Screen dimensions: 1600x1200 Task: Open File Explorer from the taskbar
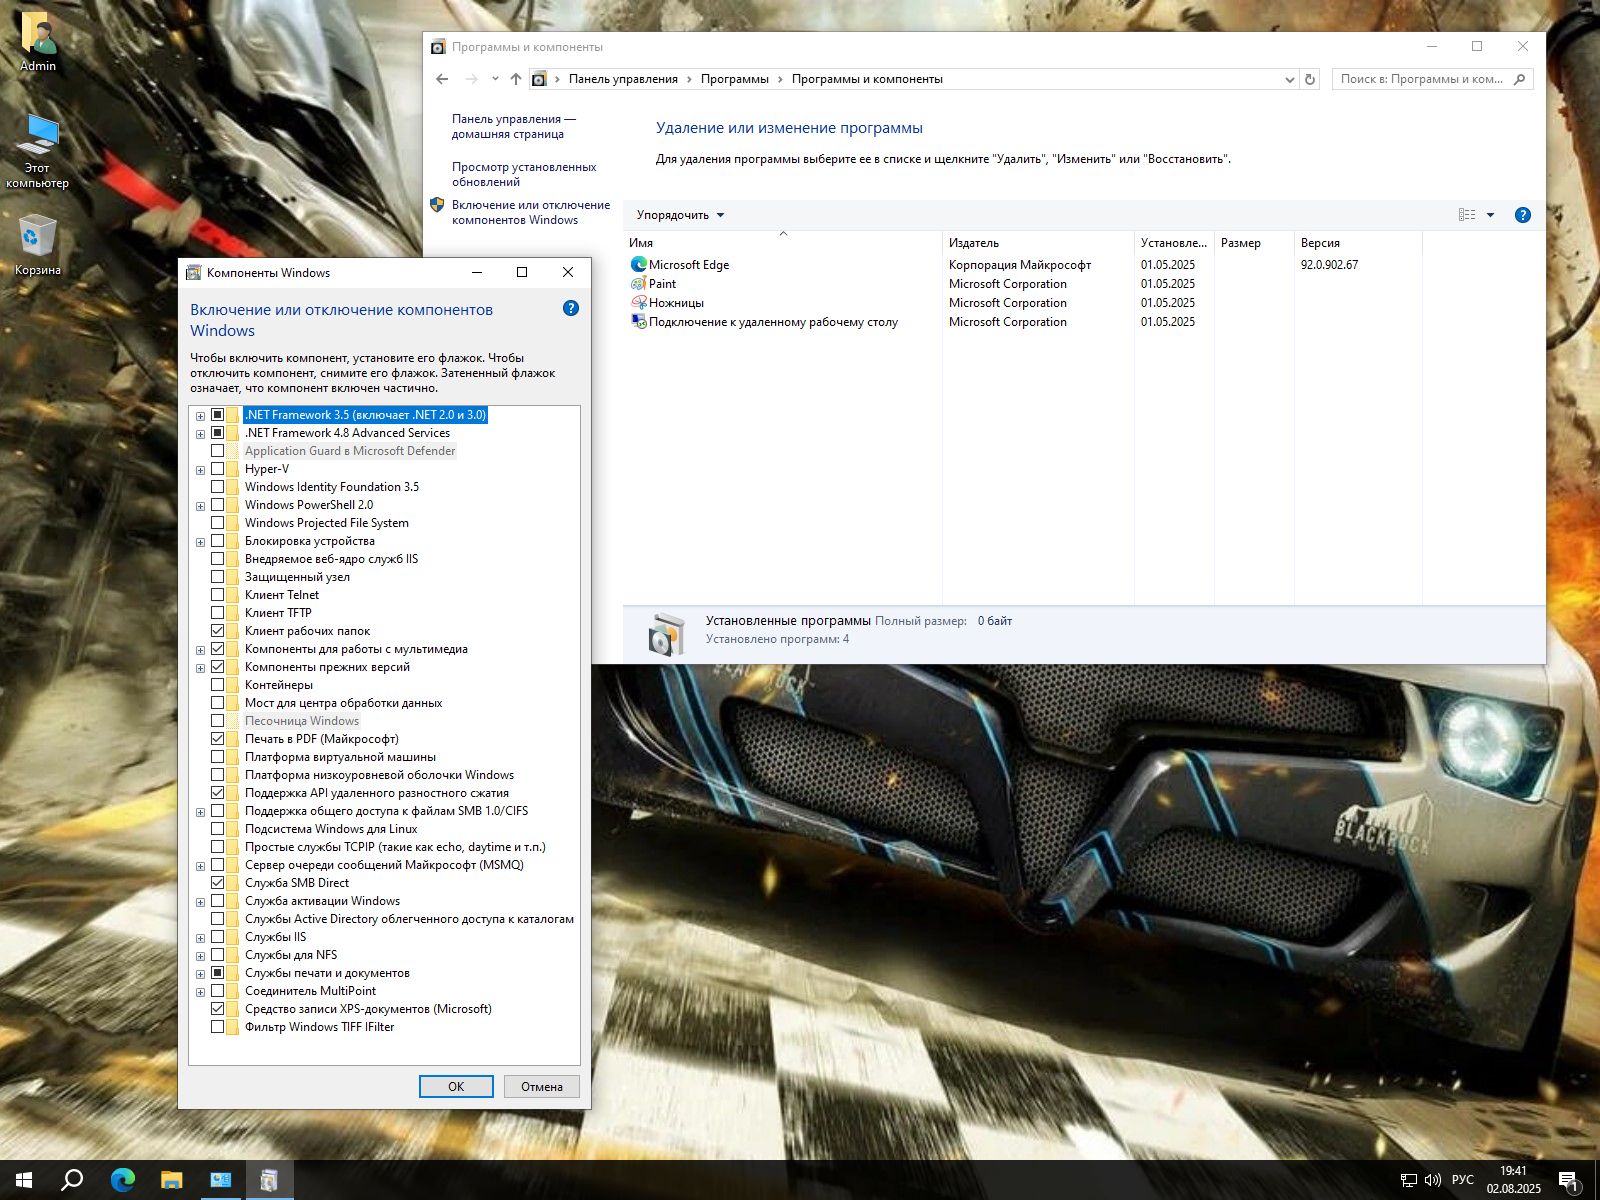(x=171, y=1180)
